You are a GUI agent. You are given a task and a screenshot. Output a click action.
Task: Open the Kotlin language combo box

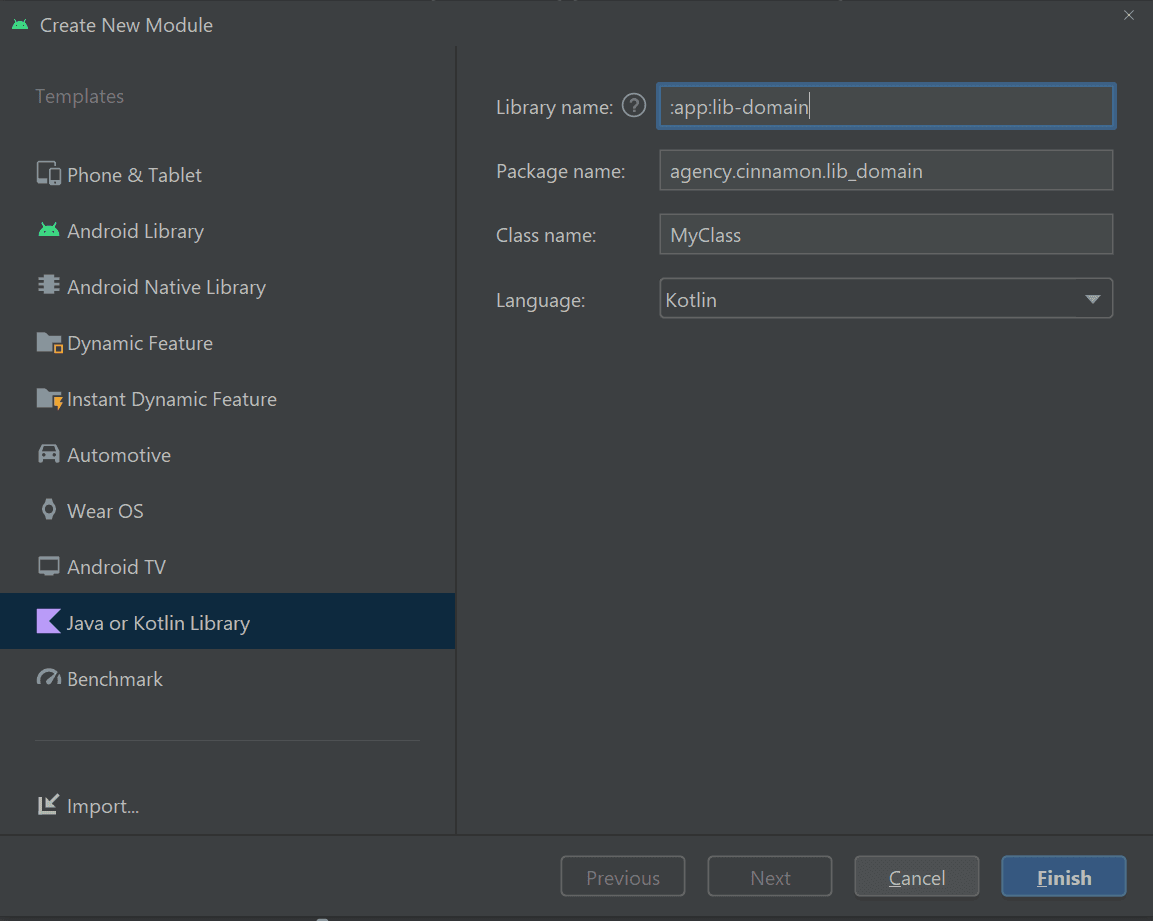tap(870, 299)
